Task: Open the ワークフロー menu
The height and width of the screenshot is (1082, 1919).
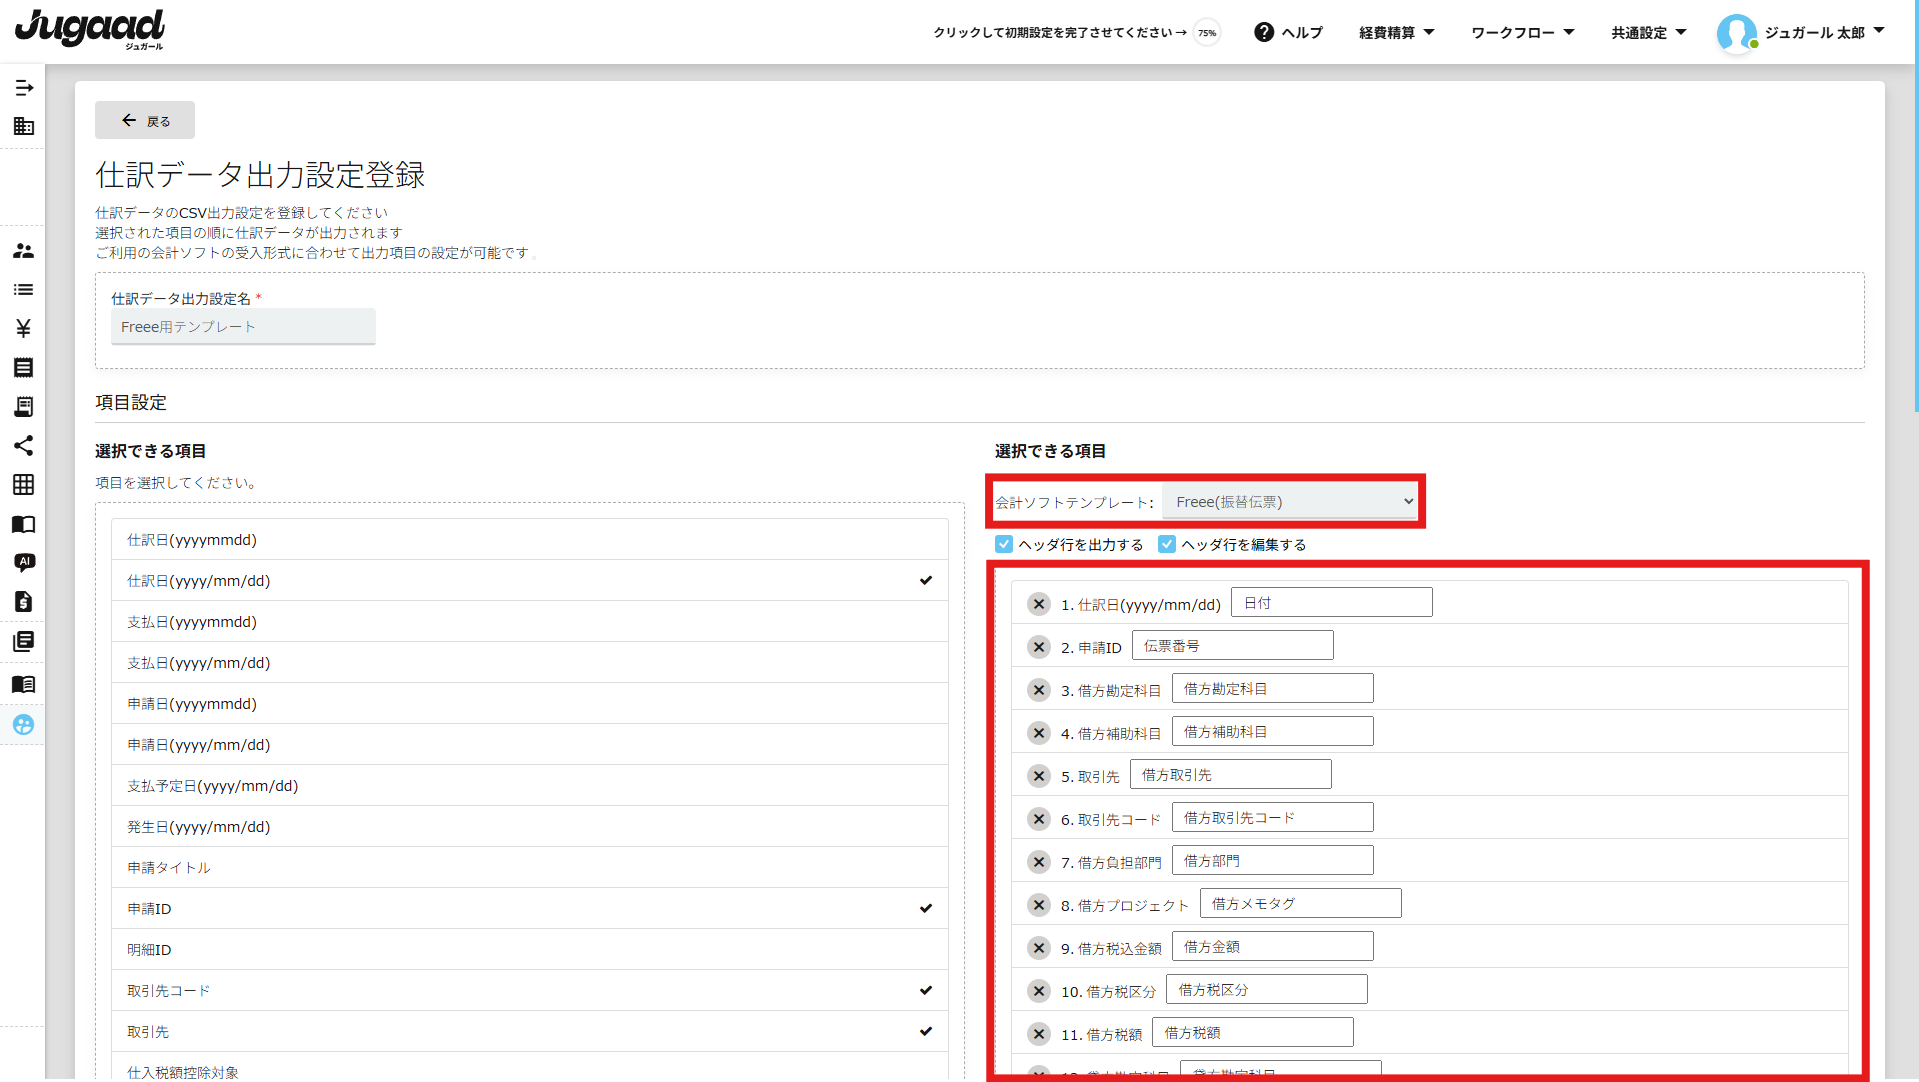Action: (x=1522, y=33)
